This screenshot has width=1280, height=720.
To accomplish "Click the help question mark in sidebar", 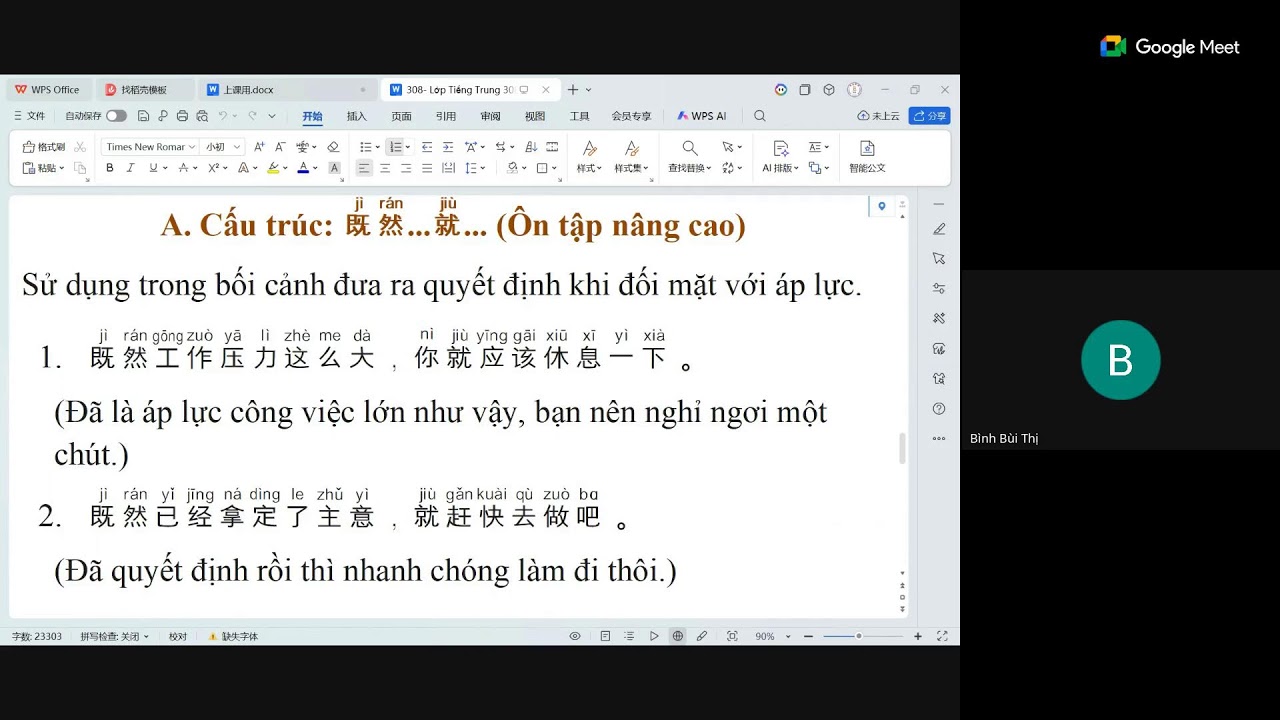I will 939,408.
